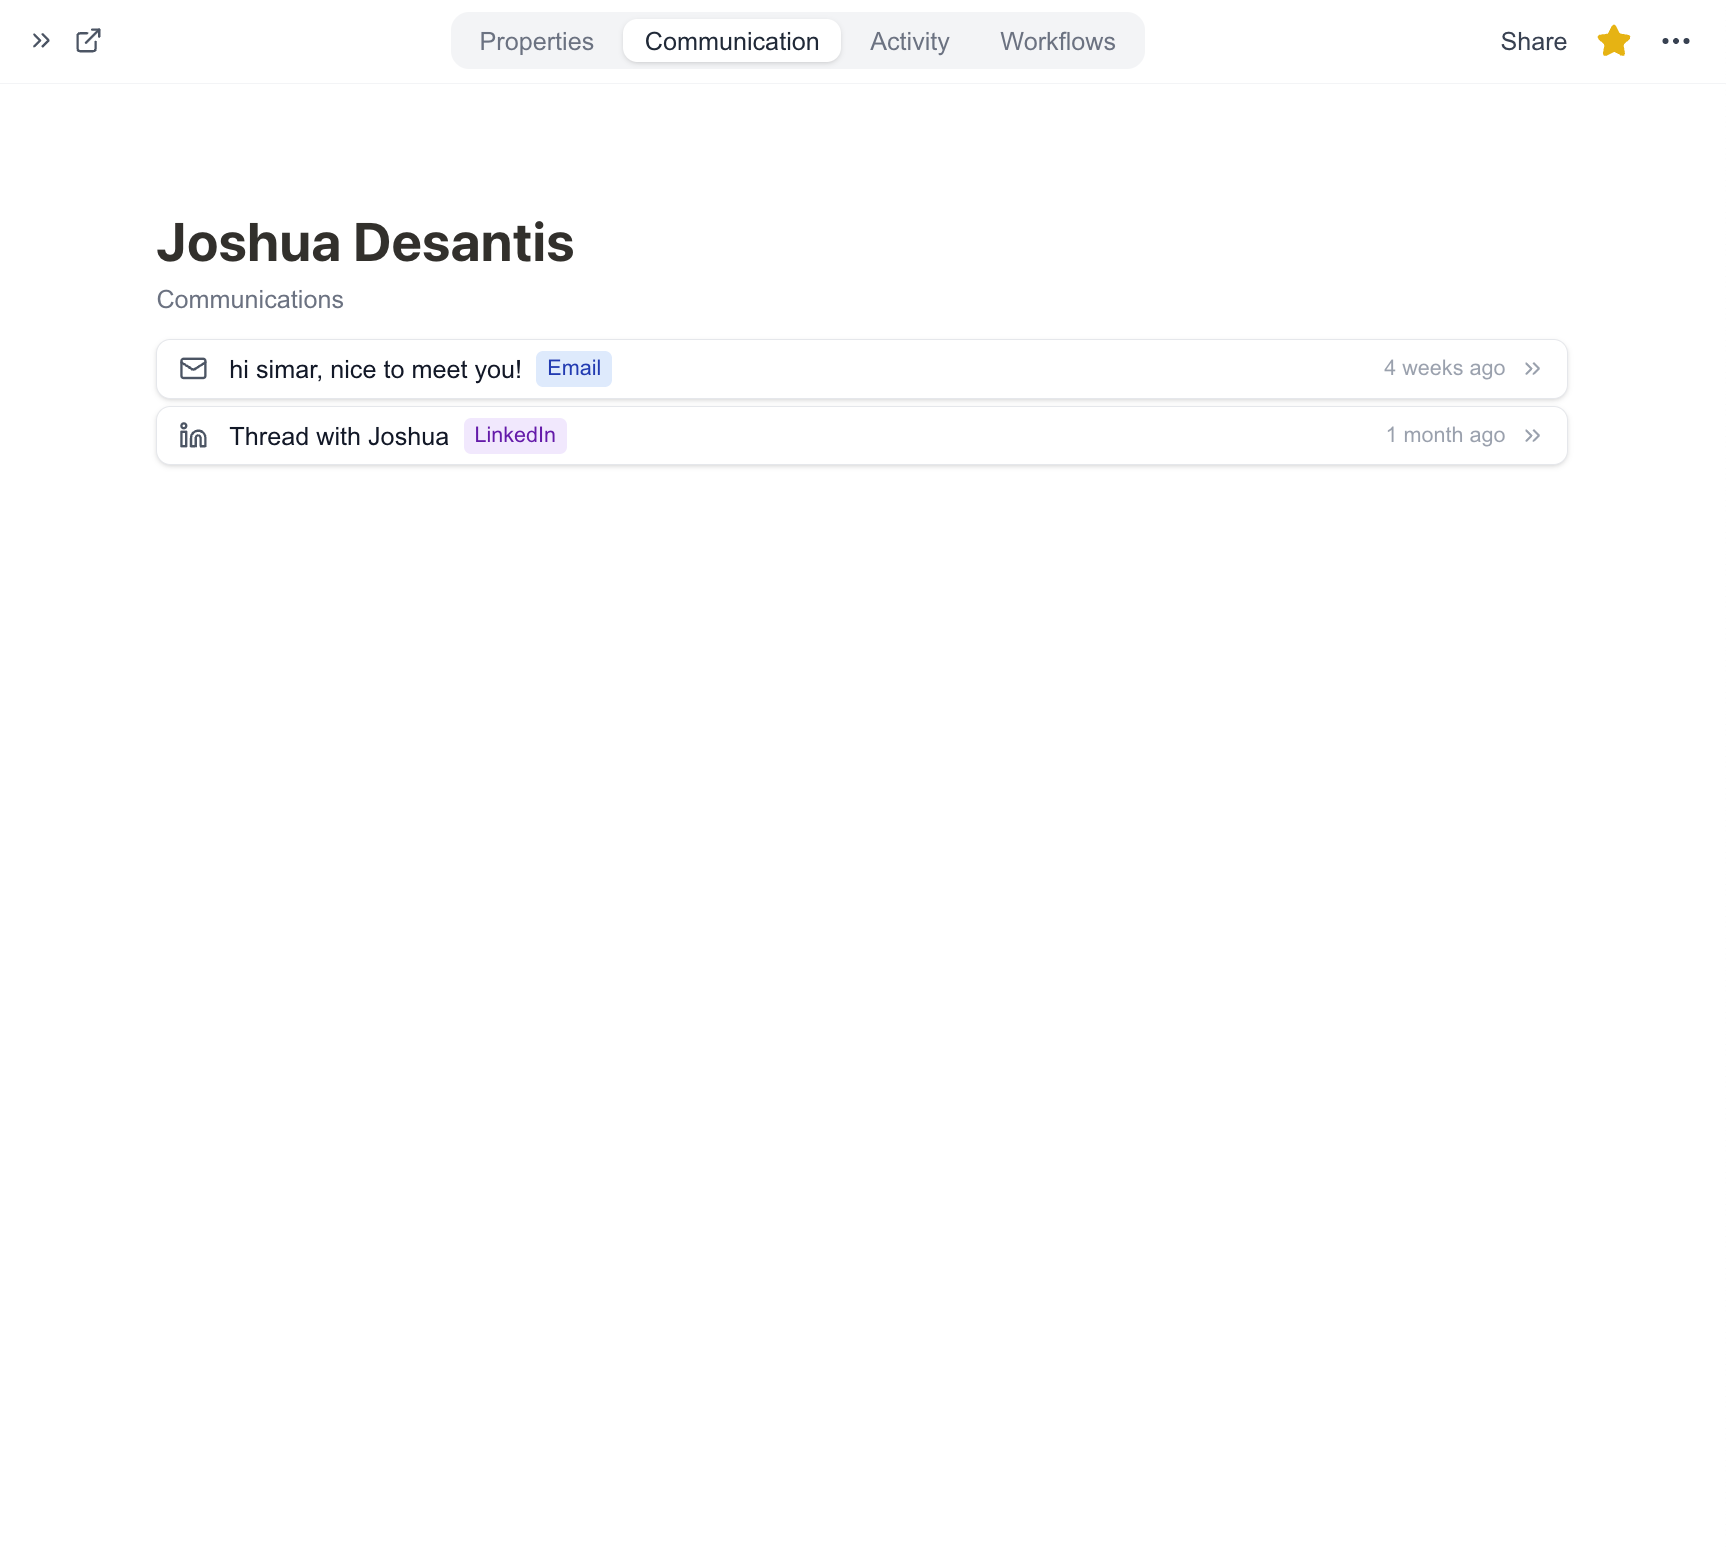
Task: Click the '4 weeks ago' timestamp
Action: pos(1443,369)
